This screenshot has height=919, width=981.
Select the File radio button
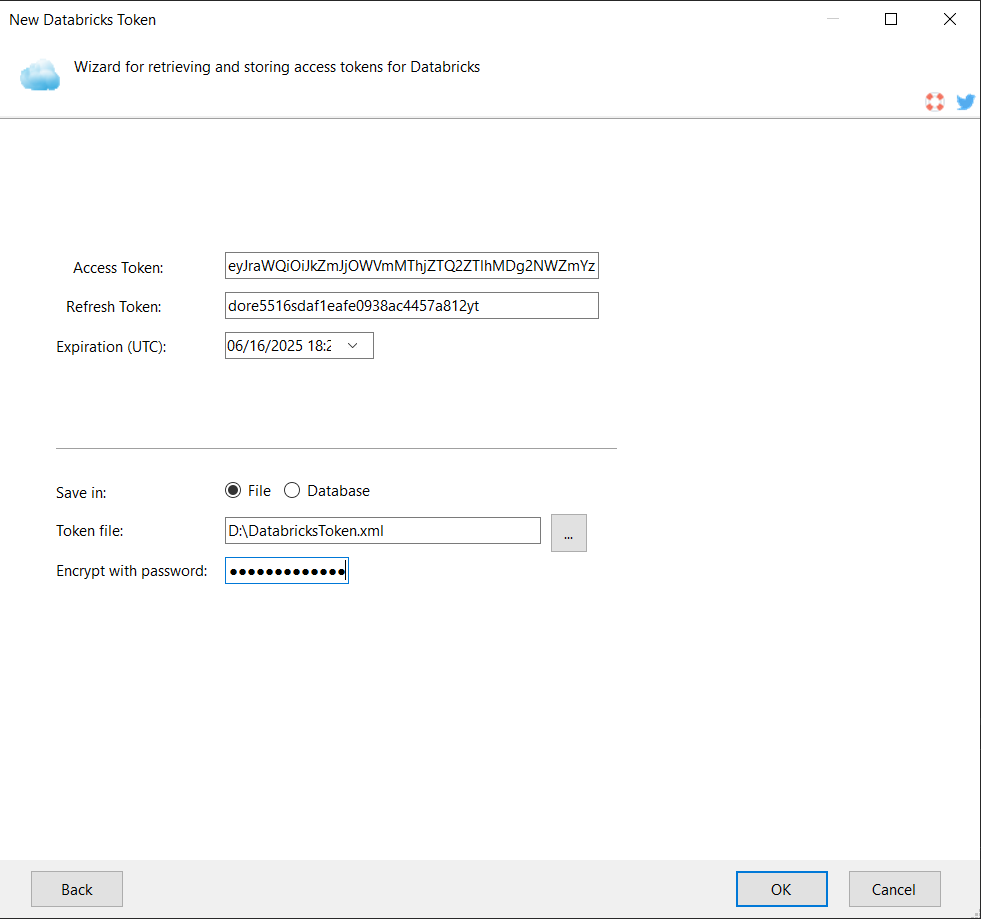click(233, 490)
